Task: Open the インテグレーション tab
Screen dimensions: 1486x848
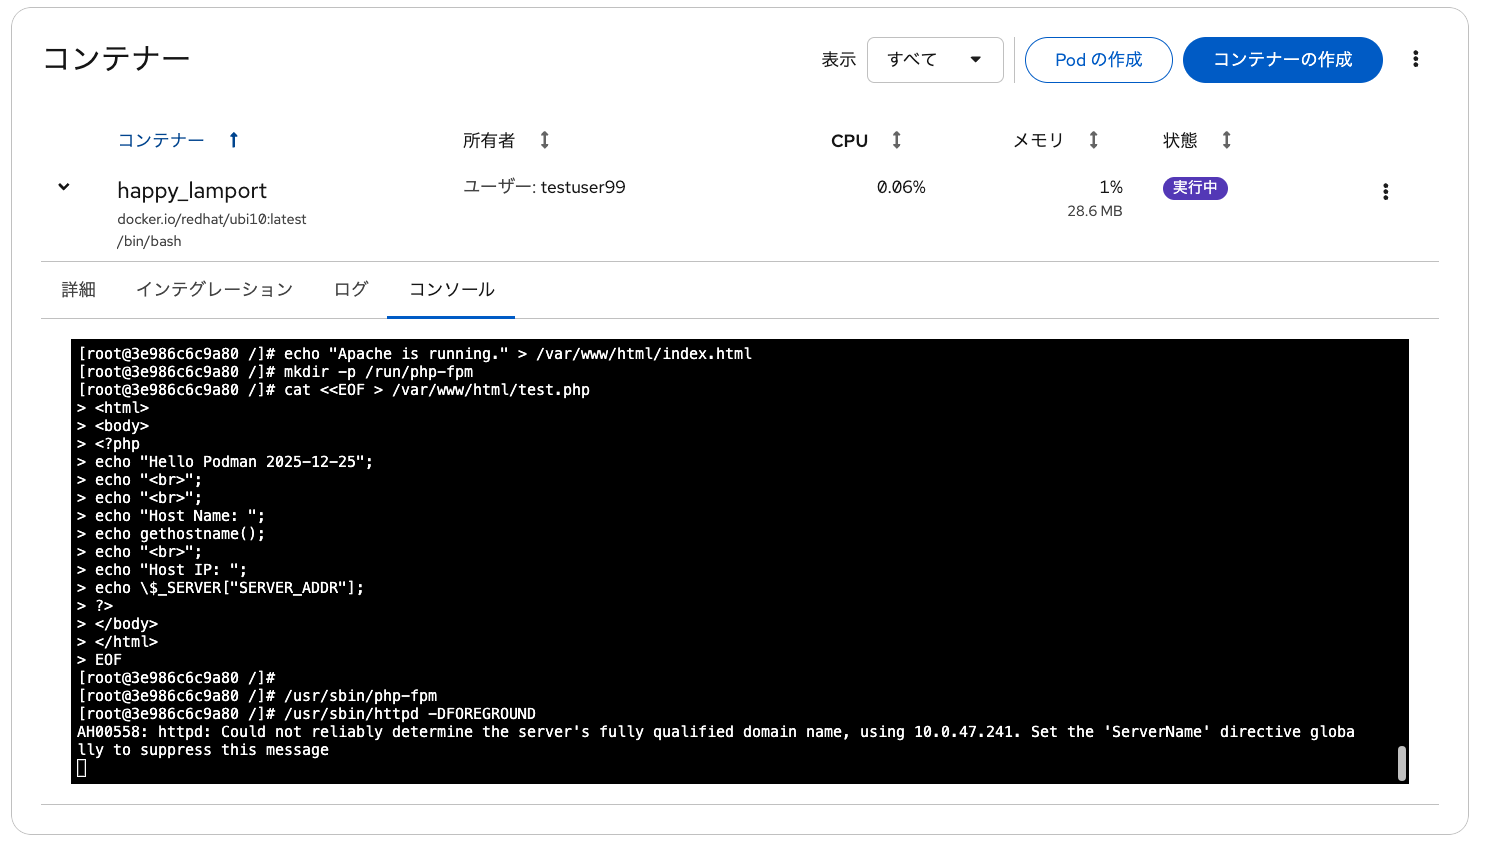Action: [214, 289]
